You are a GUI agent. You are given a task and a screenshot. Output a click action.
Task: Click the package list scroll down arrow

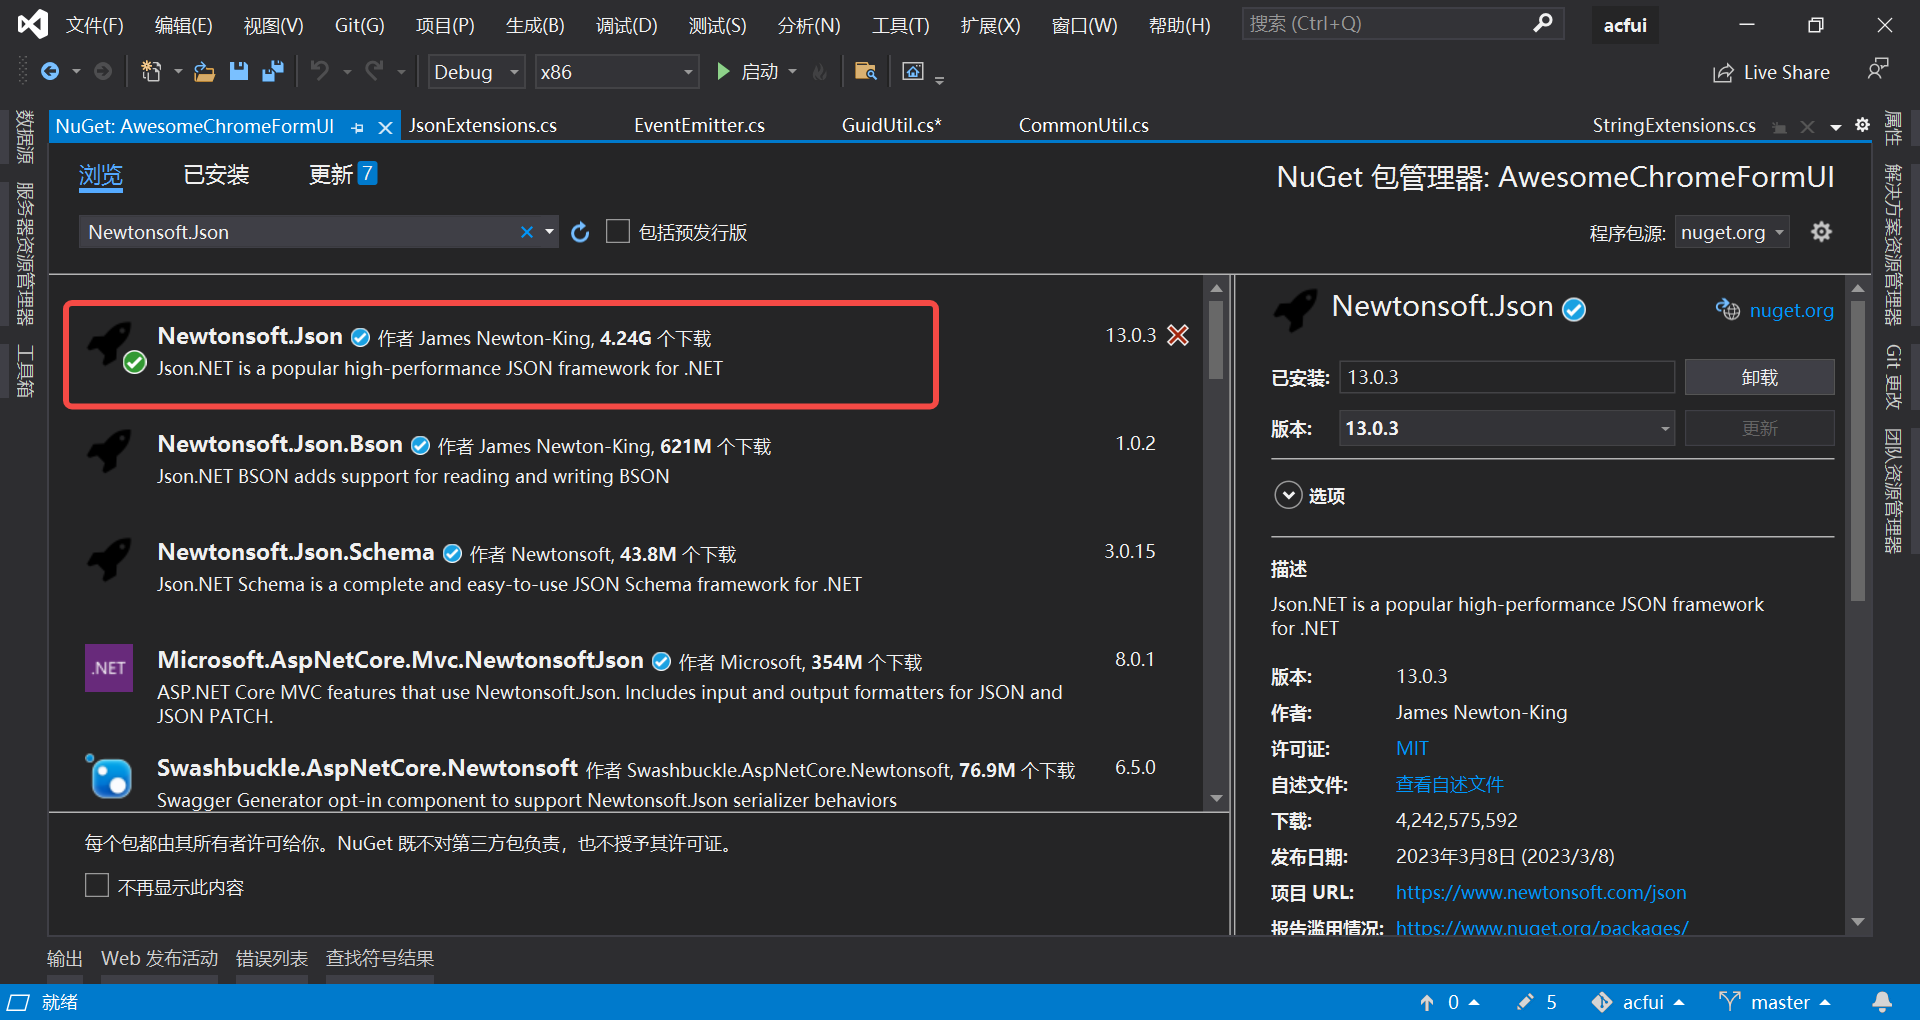(1216, 798)
